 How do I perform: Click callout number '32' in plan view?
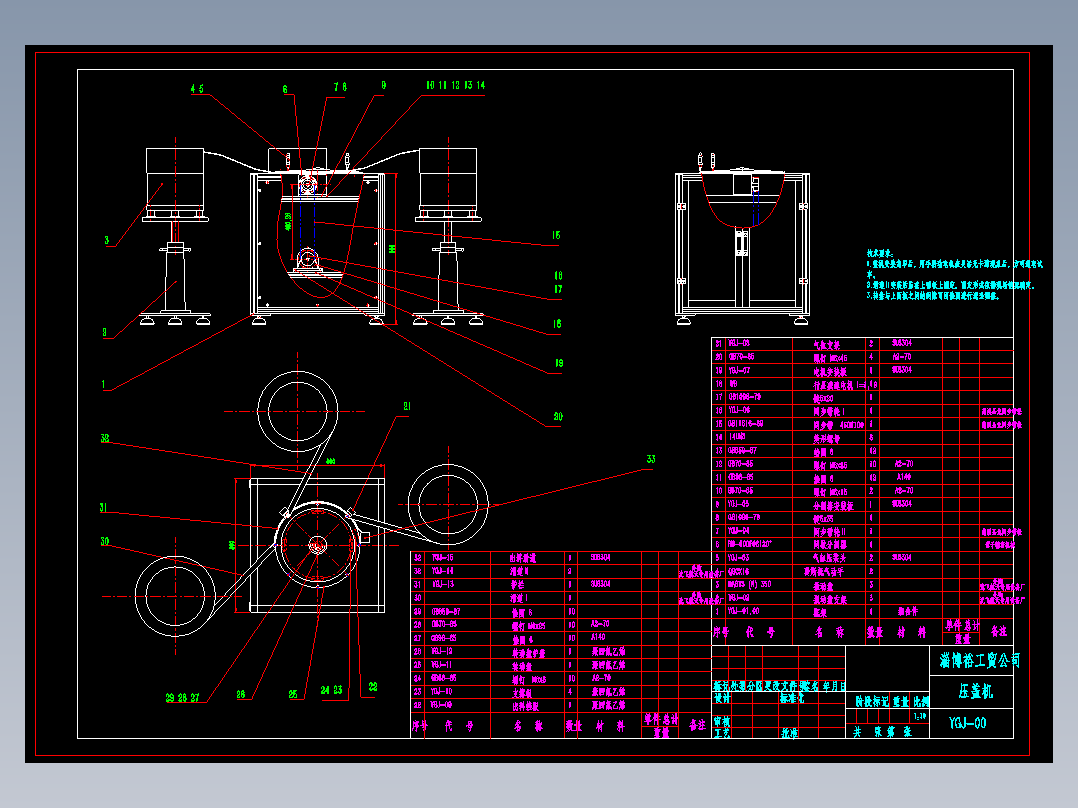pos(104,438)
